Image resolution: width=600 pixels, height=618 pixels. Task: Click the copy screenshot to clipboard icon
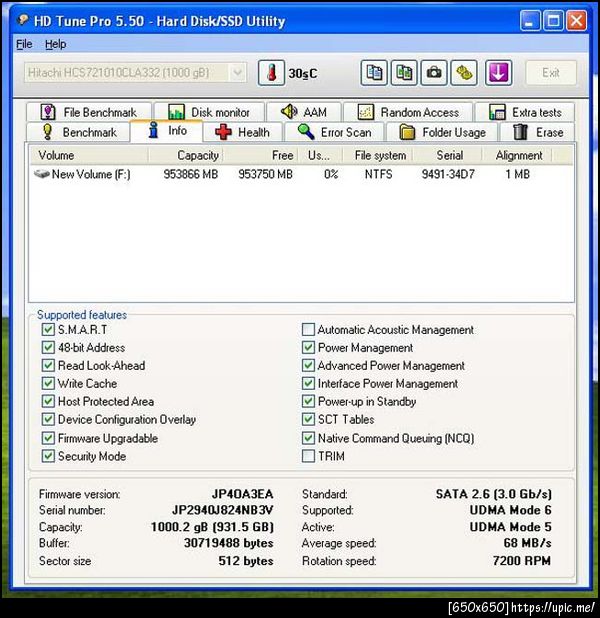tap(404, 73)
